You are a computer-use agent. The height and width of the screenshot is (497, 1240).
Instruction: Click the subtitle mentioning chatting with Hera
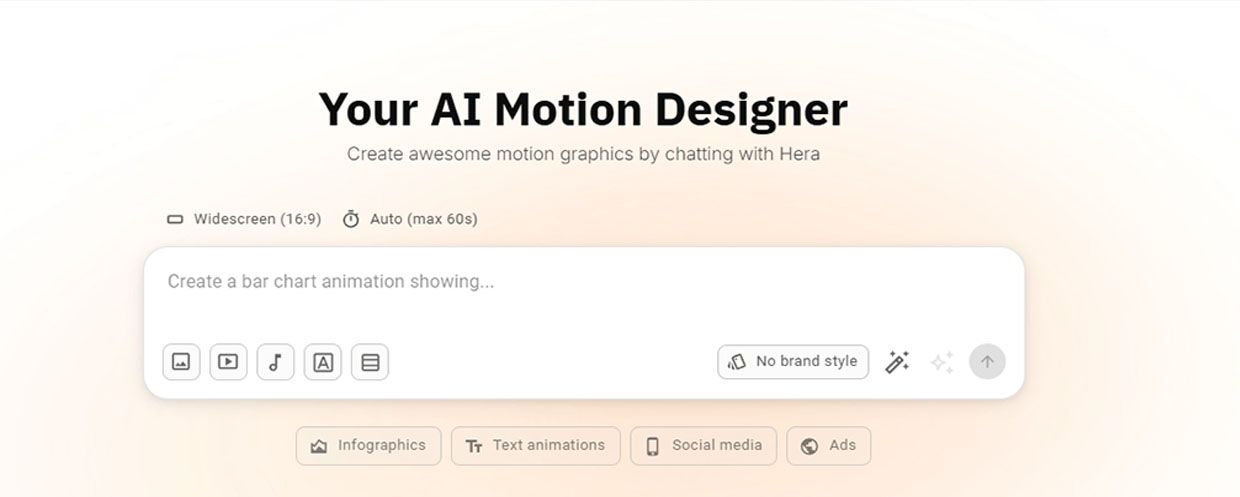(583, 155)
